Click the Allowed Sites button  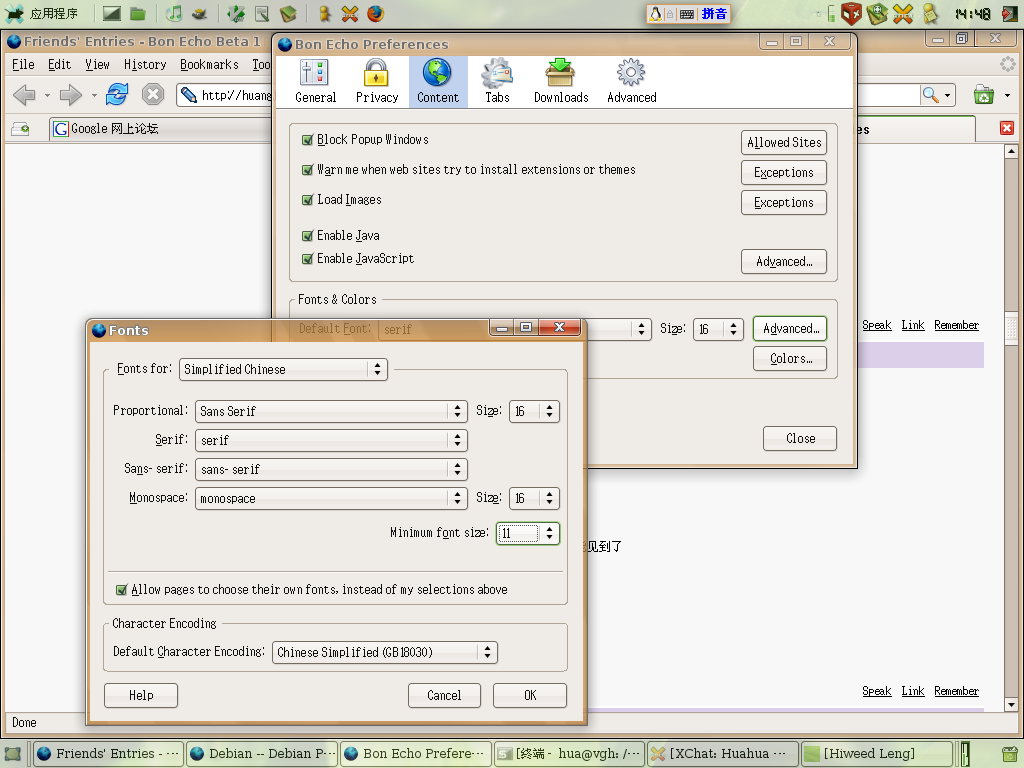(784, 142)
